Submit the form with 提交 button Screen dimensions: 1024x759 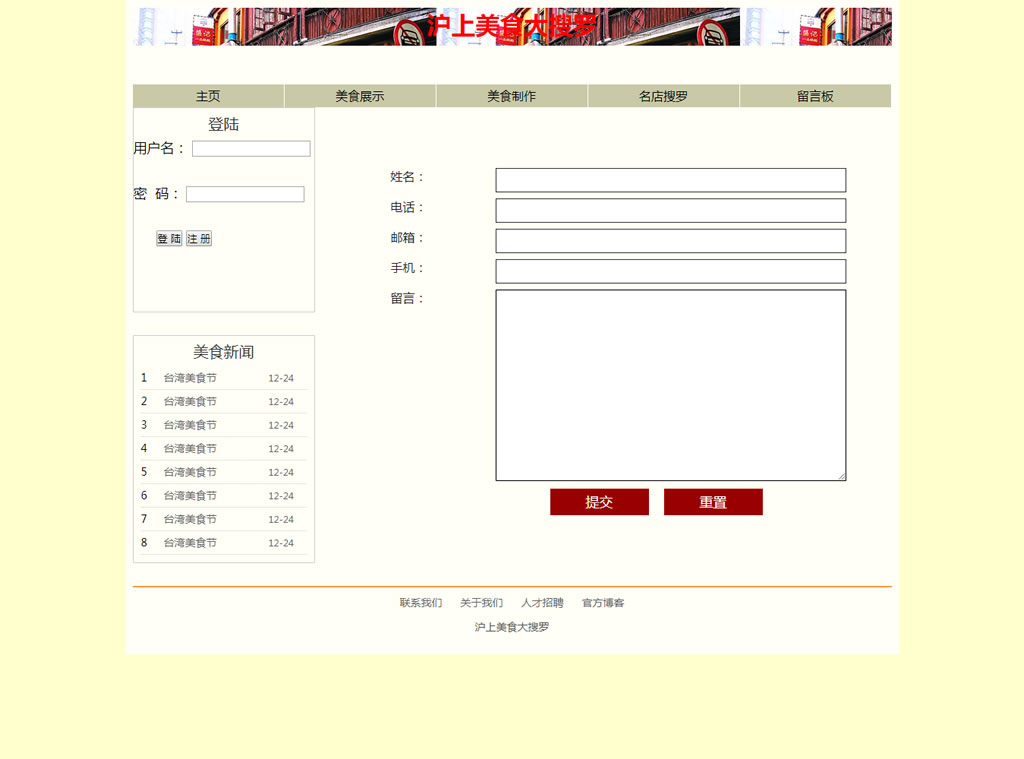click(599, 502)
